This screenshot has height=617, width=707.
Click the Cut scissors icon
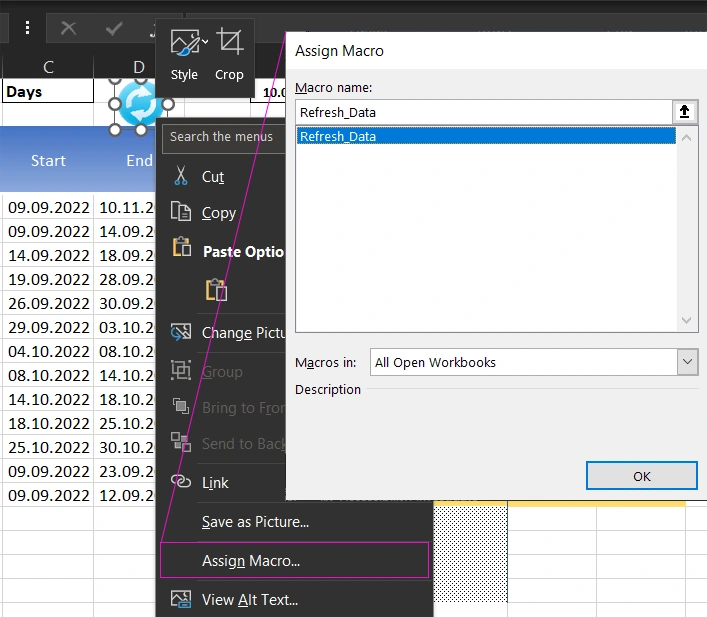point(181,176)
